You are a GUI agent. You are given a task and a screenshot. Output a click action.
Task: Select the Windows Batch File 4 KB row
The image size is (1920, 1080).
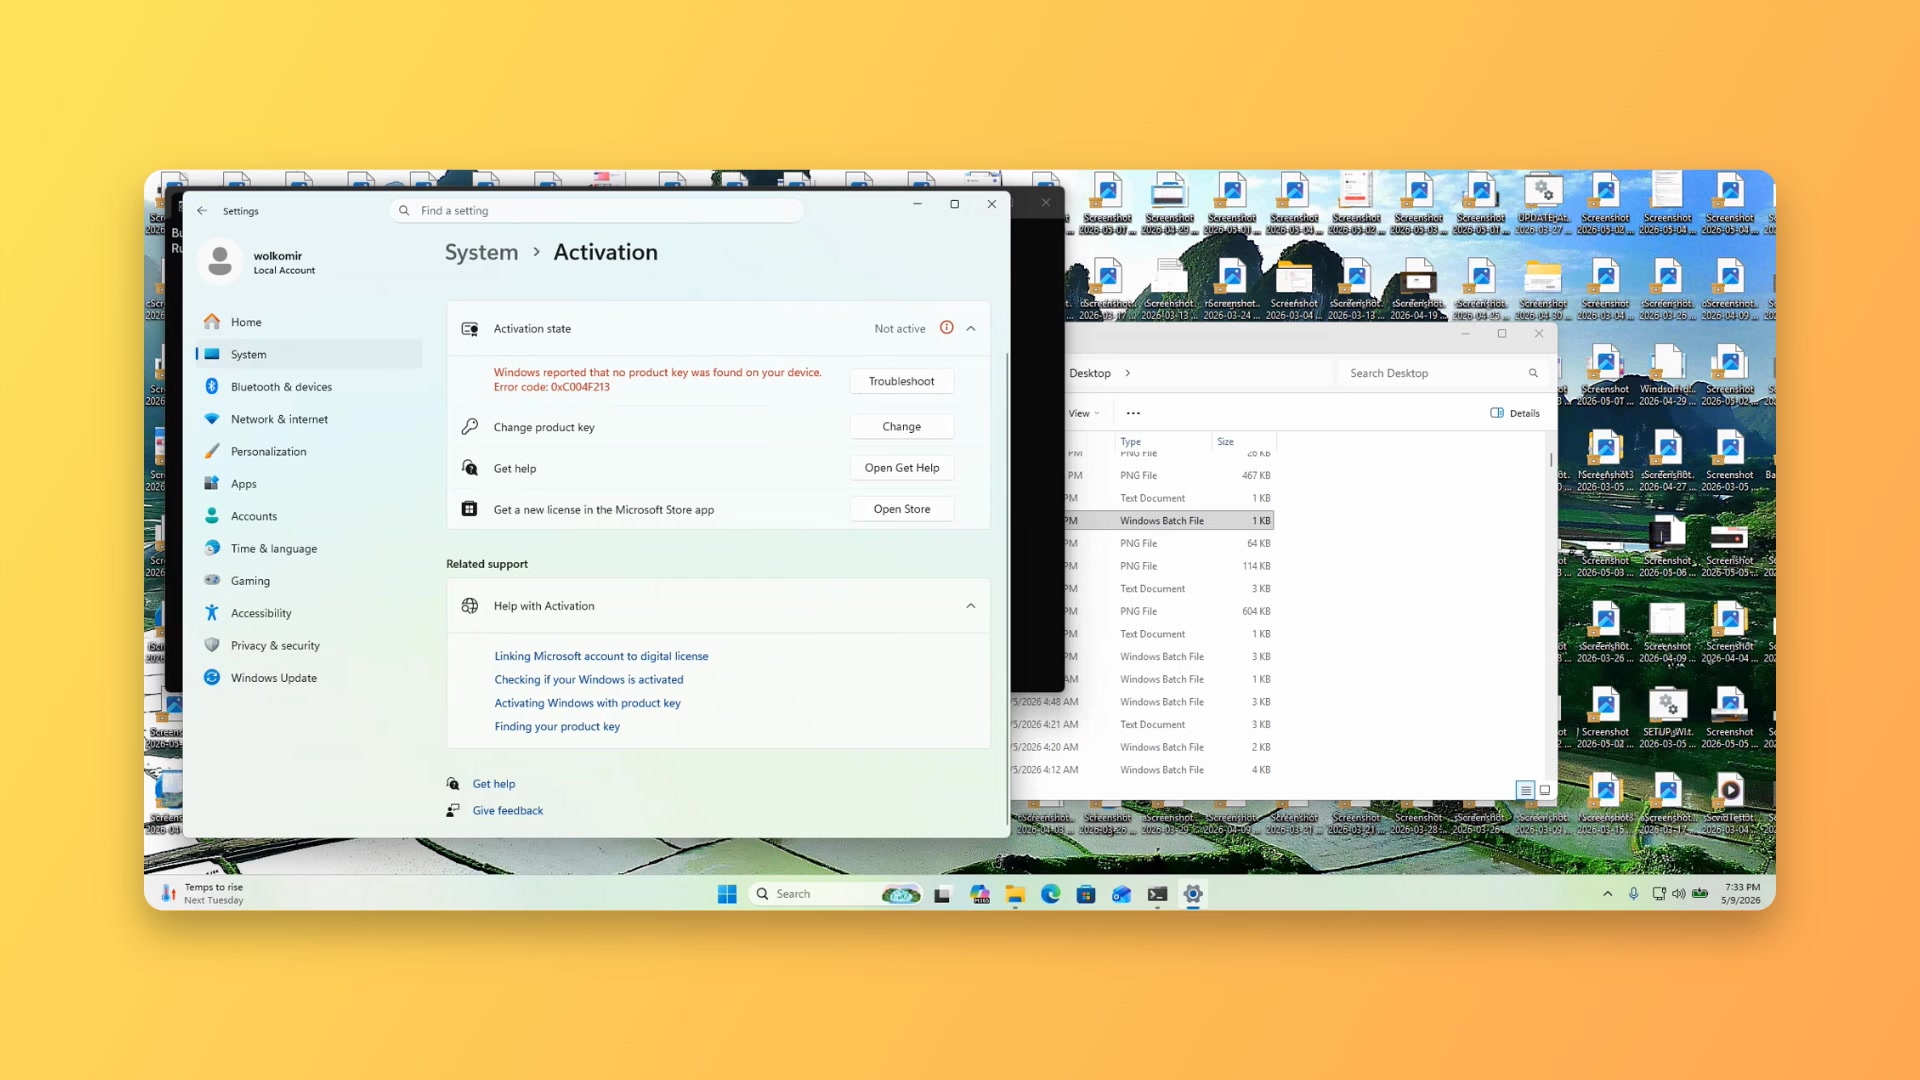pos(1142,770)
